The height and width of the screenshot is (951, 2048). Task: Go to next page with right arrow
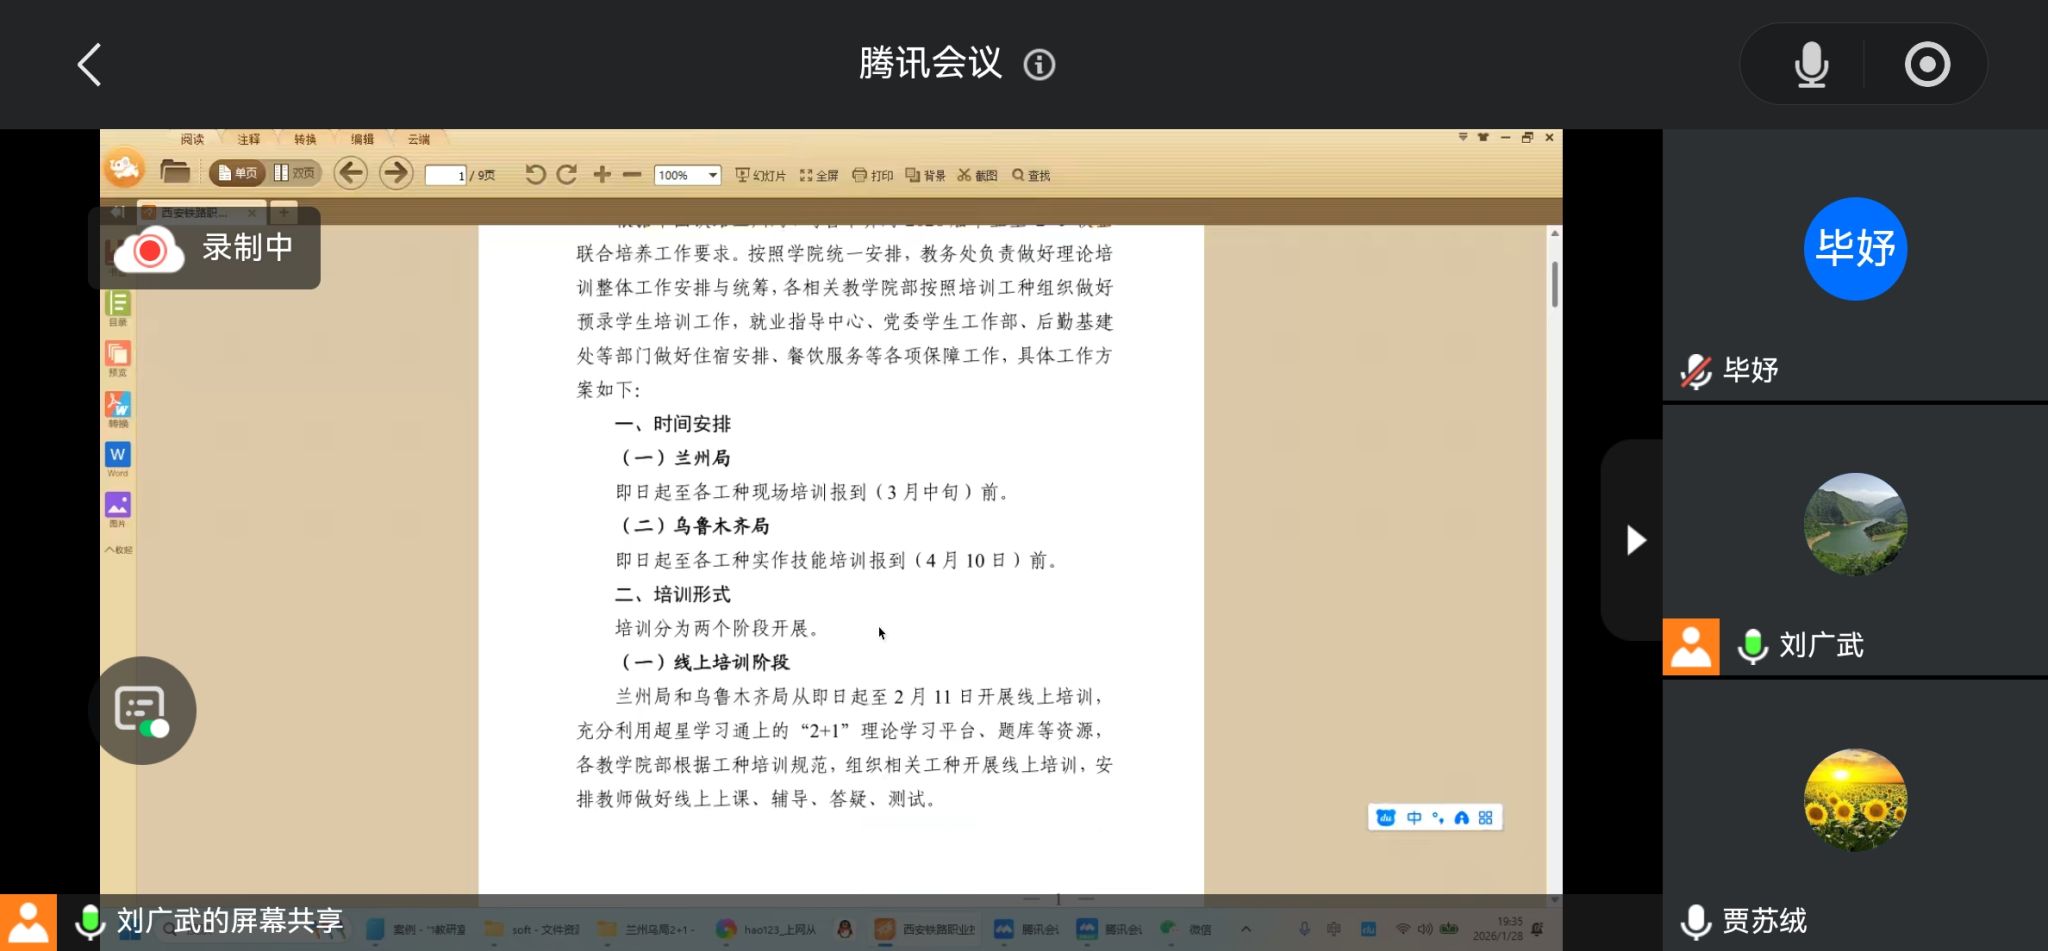click(x=396, y=173)
